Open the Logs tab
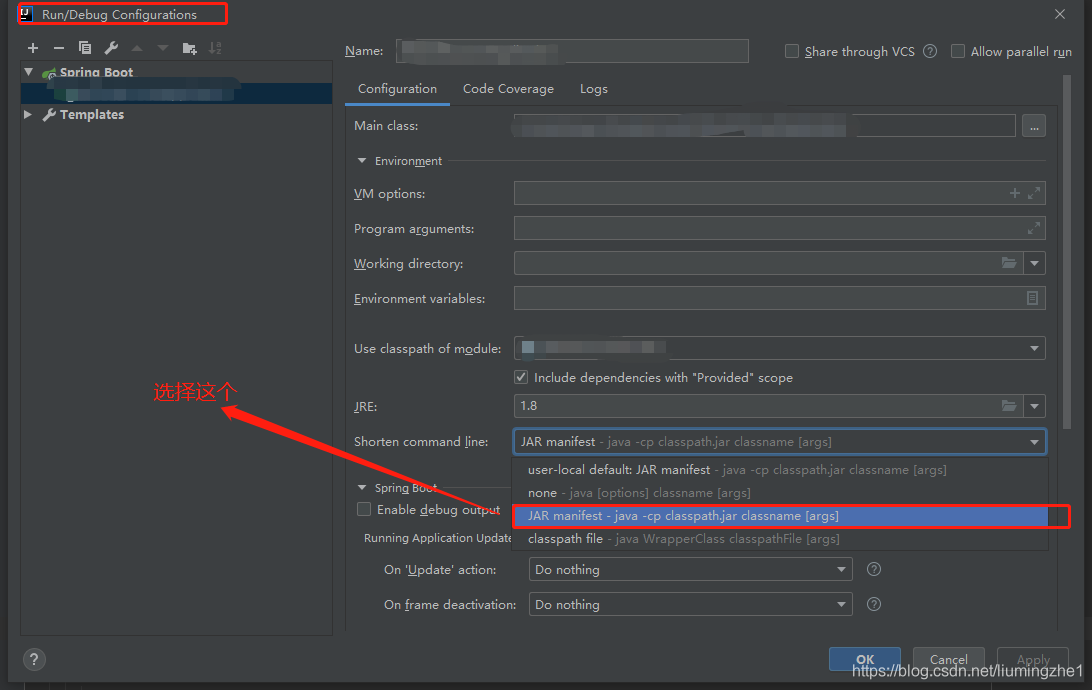 tap(594, 89)
